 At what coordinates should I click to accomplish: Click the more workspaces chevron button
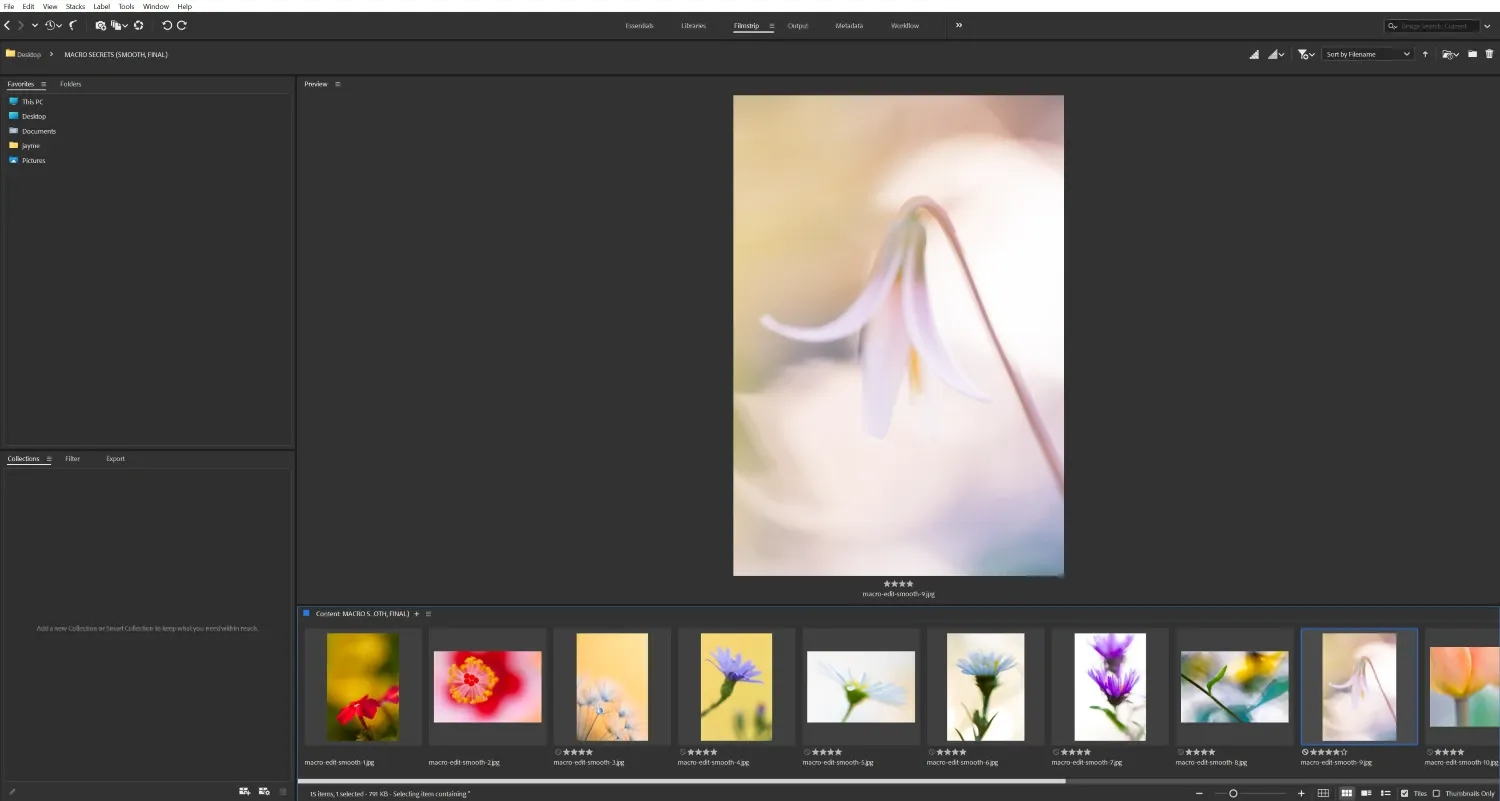click(958, 25)
